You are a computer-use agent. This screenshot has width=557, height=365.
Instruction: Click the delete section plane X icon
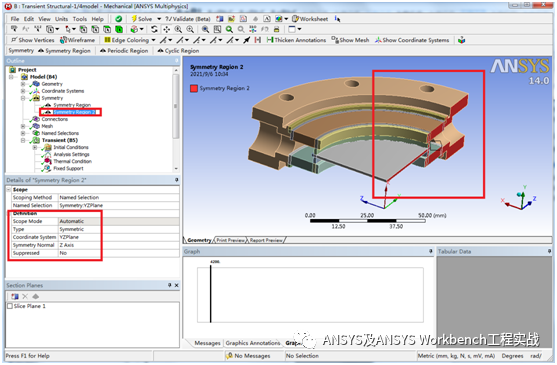coord(25,296)
